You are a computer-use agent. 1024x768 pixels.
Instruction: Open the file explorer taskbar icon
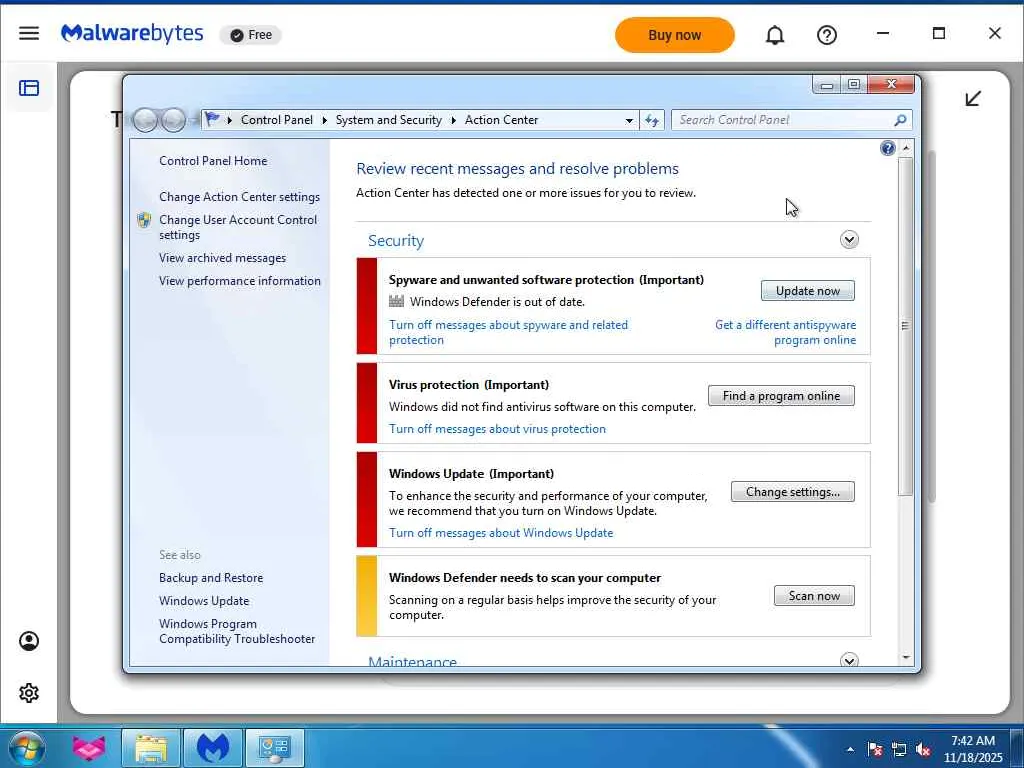151,748
